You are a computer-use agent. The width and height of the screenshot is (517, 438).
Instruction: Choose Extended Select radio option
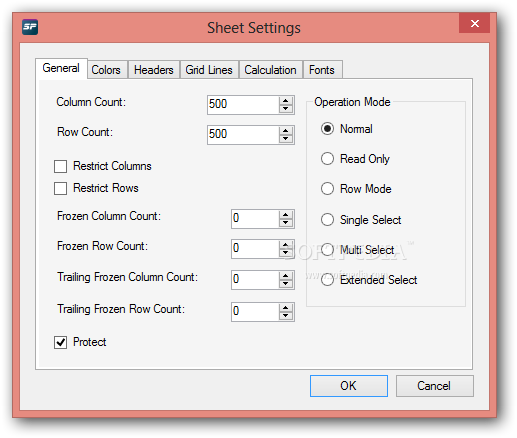coord(327,279)
